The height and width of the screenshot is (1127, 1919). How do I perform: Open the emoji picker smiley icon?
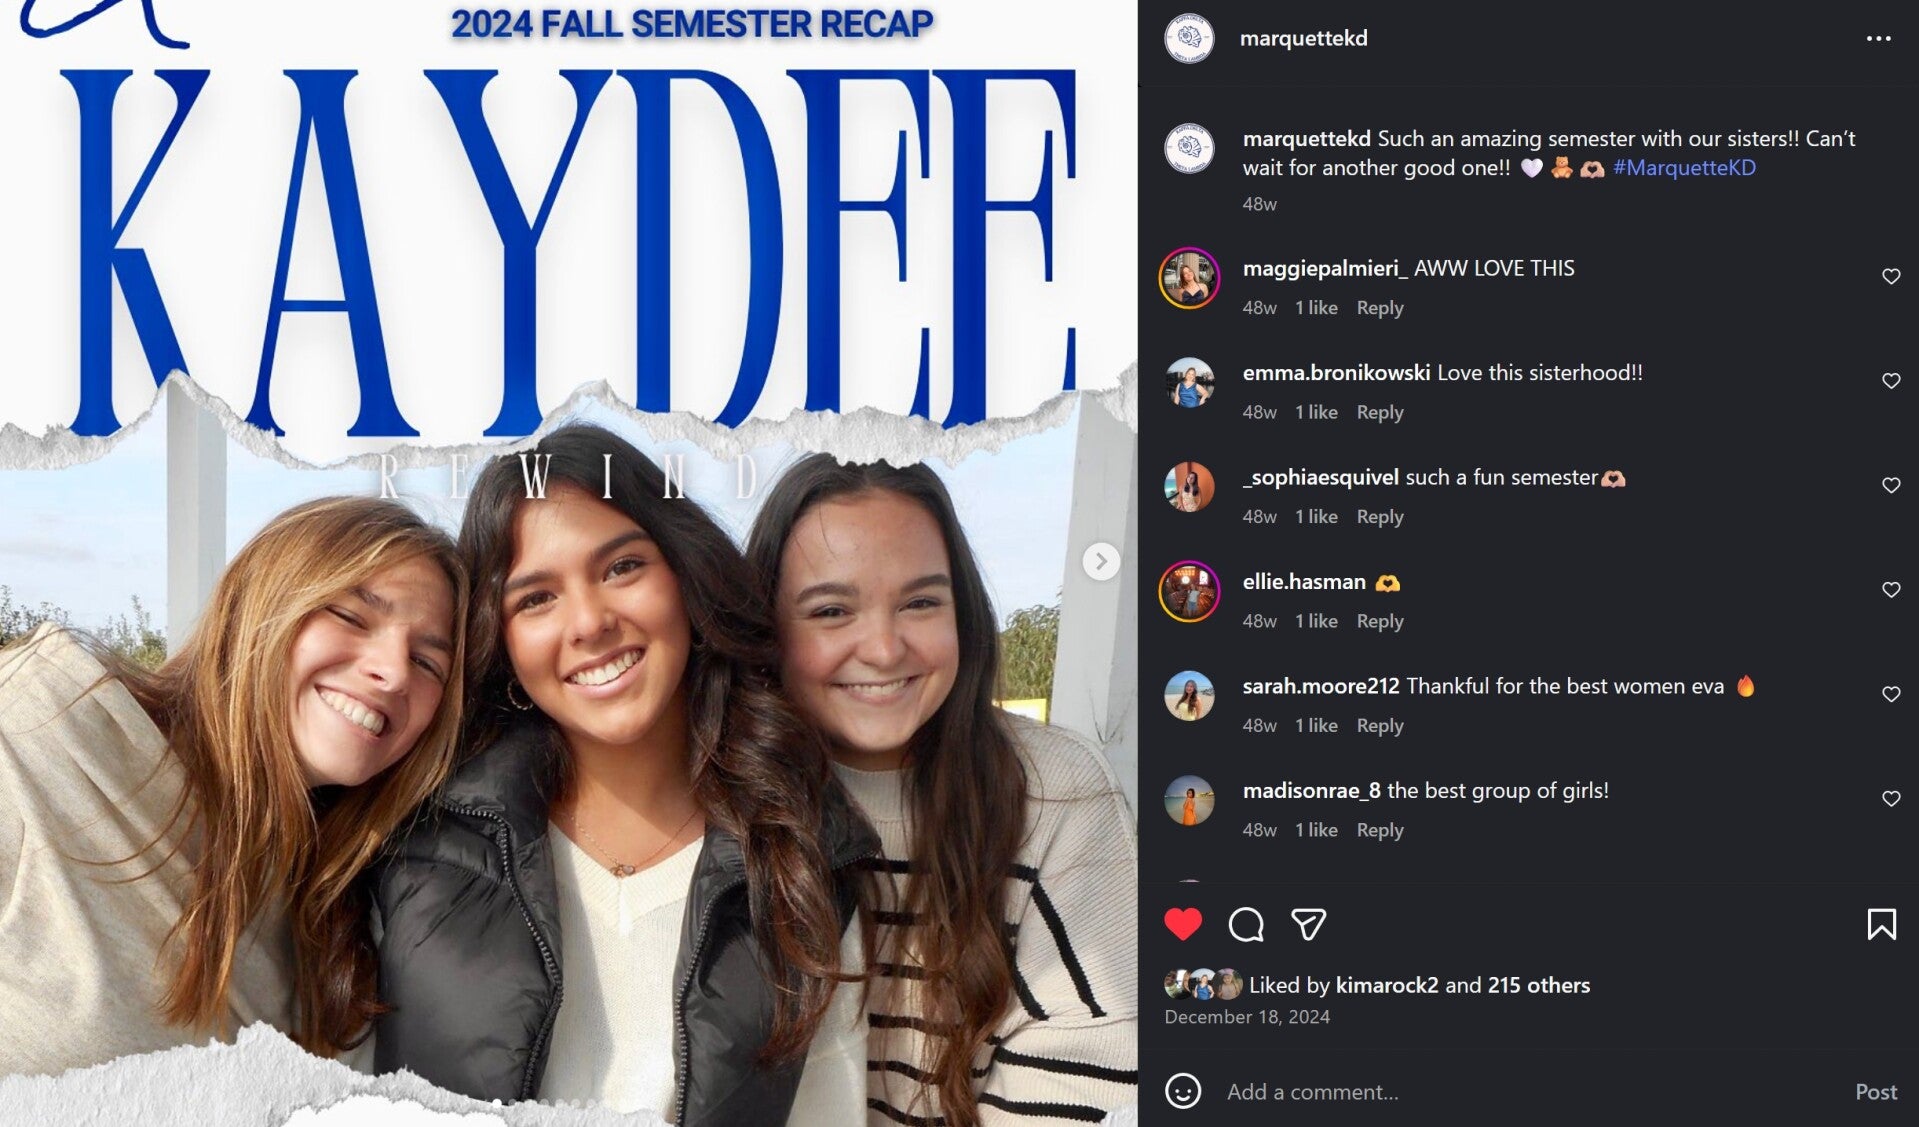pyautogui.click(x=1182, y=1091)
